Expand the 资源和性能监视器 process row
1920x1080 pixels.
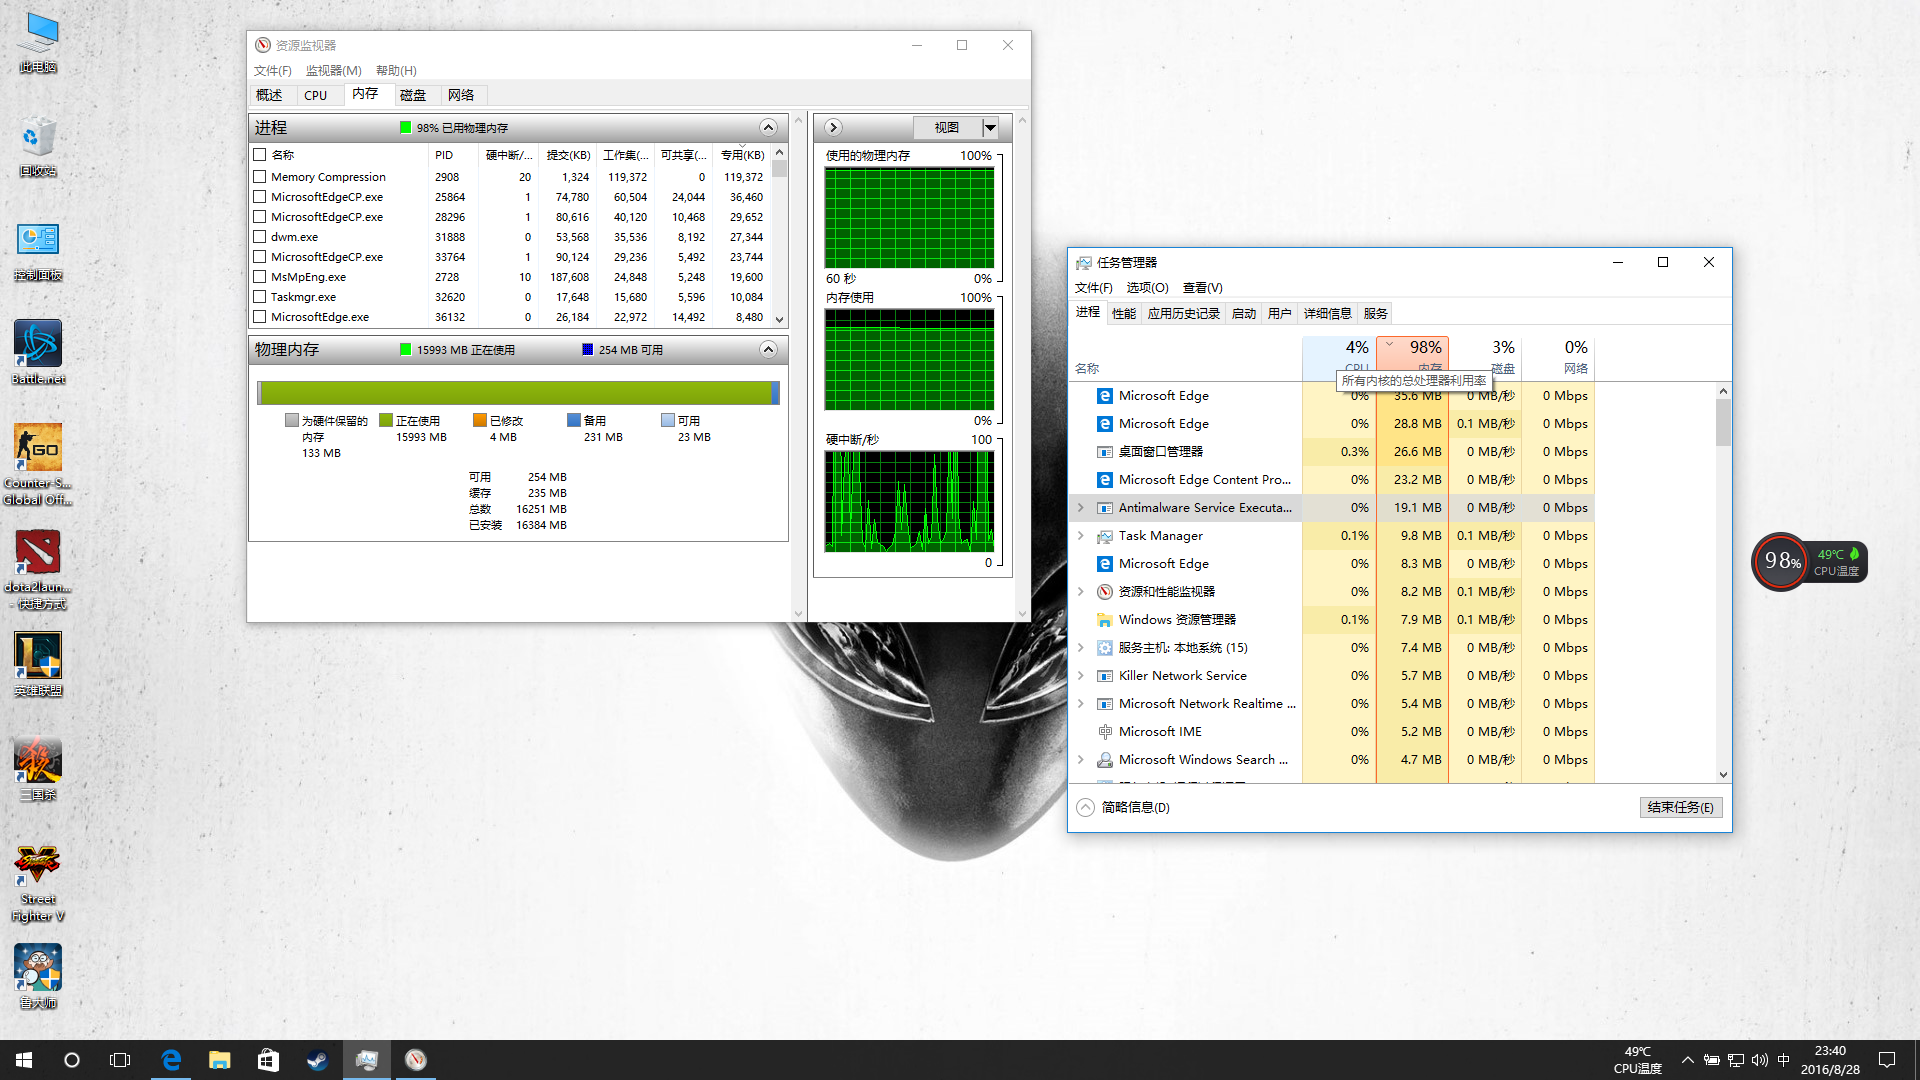1081,592
